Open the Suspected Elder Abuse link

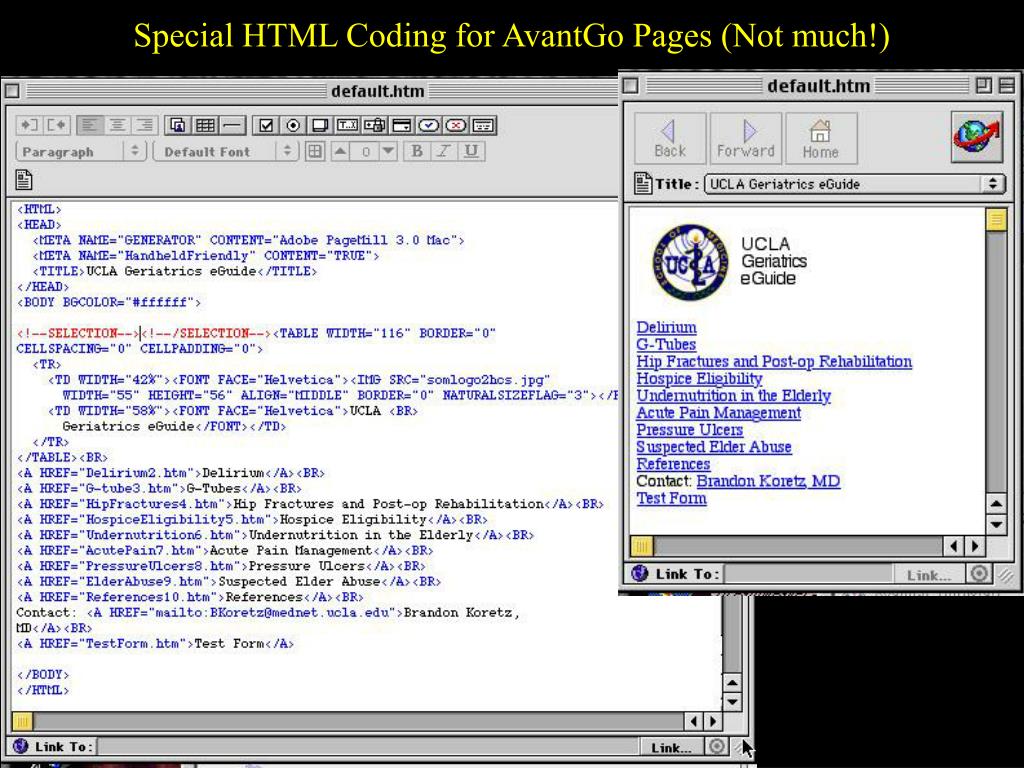click(714, 447)
